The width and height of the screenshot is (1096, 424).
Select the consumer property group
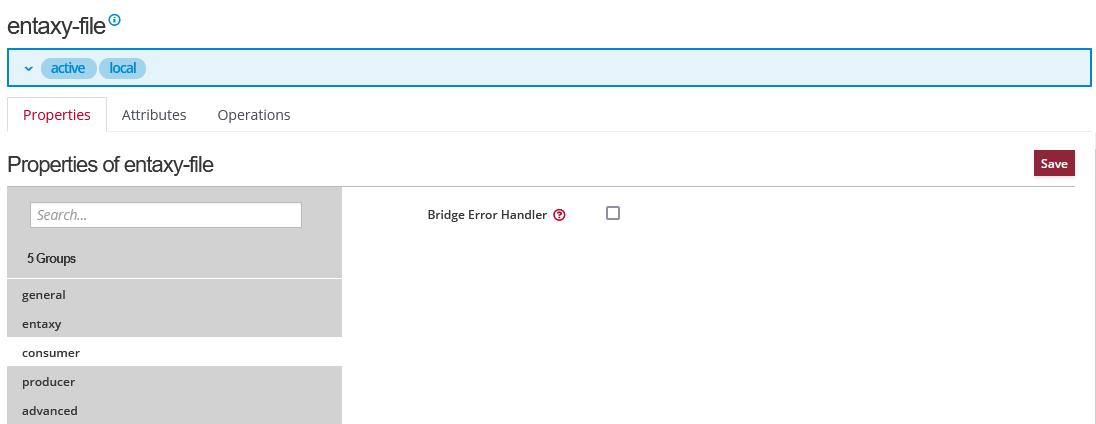pos(51,353)
